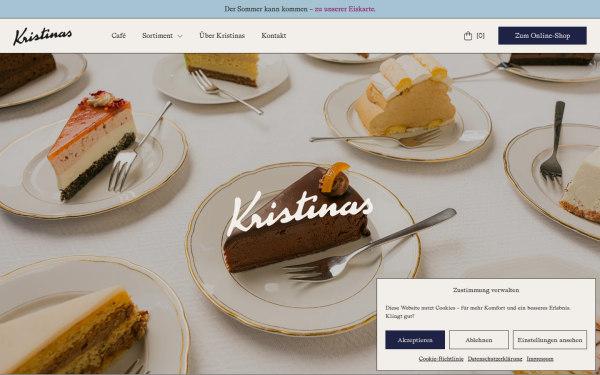Image resolution: width=600 pixels, height=375 pixels.
Task: Click the chevron next to Sortiment
Action: point(180,36)
